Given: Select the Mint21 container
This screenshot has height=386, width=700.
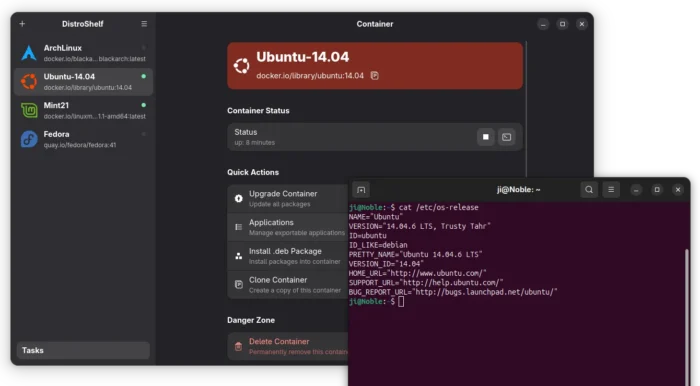Looking at the screenshot, I should pos(83,110).
